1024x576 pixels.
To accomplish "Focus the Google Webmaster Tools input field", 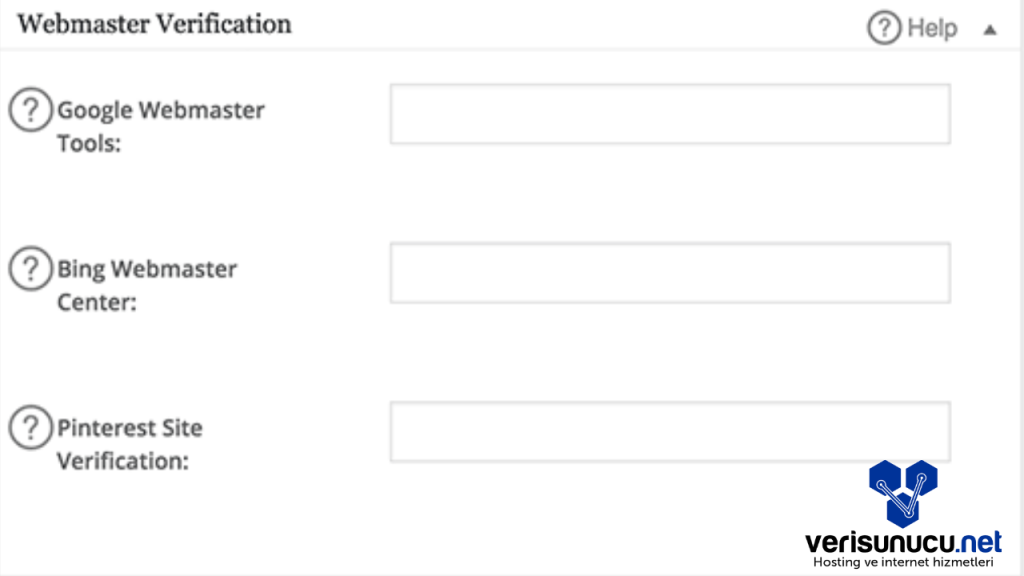I will point(669,114).
